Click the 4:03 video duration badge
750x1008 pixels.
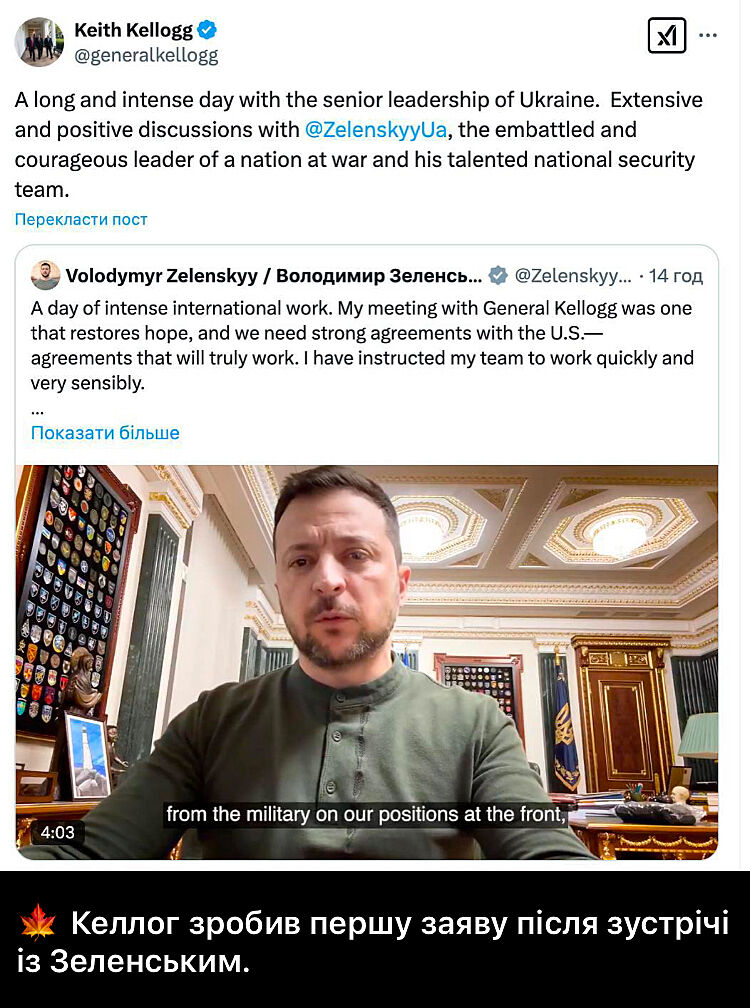(57, 832)
